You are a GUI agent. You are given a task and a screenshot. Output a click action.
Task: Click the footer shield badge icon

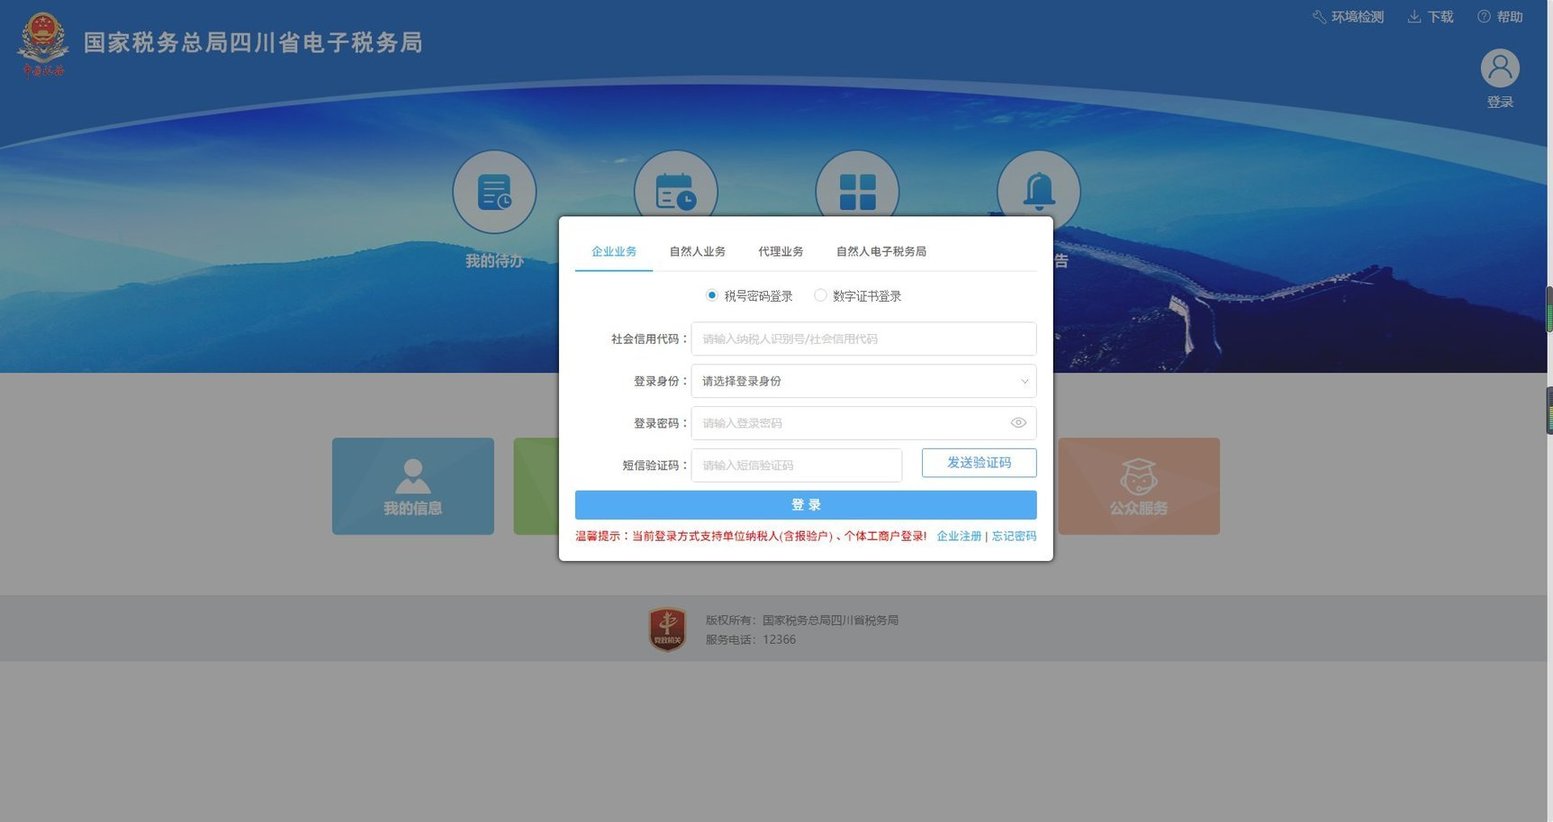tap(668, 629)
